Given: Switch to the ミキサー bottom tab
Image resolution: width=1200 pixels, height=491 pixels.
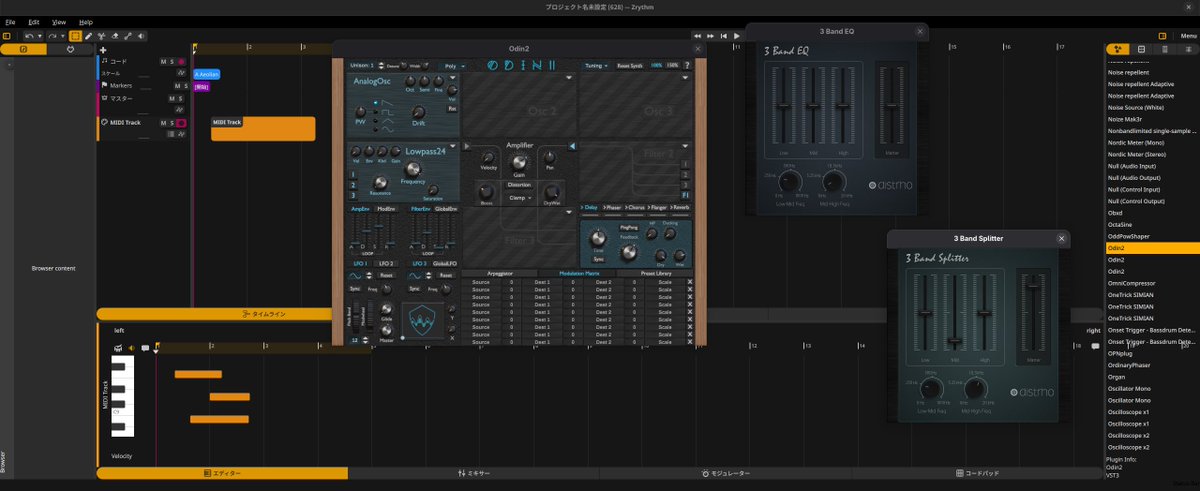Looking at the screenshot, I should (x=473, y=473).
